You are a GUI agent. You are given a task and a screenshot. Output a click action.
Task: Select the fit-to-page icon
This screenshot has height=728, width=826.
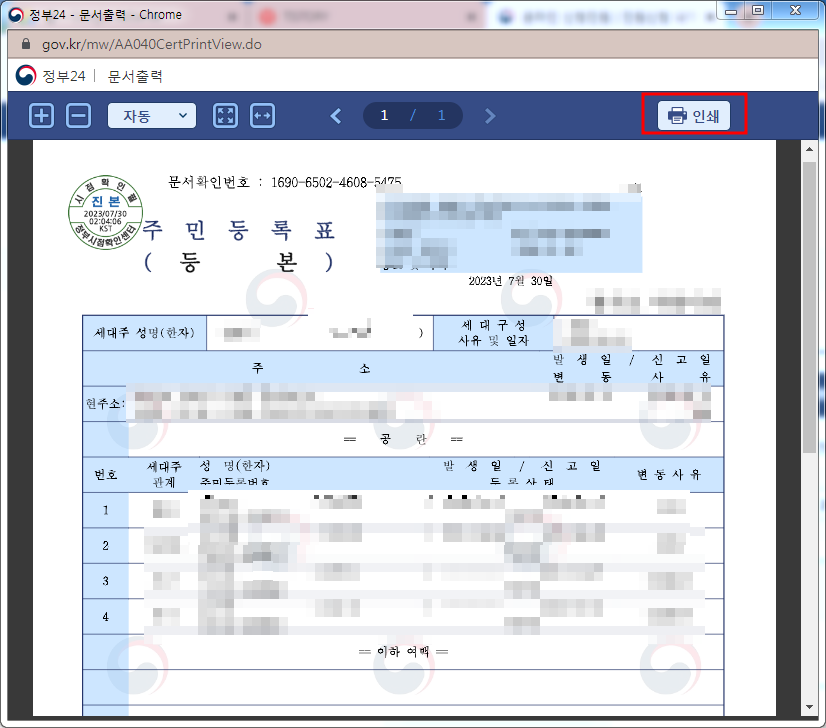tap(225, 115)
